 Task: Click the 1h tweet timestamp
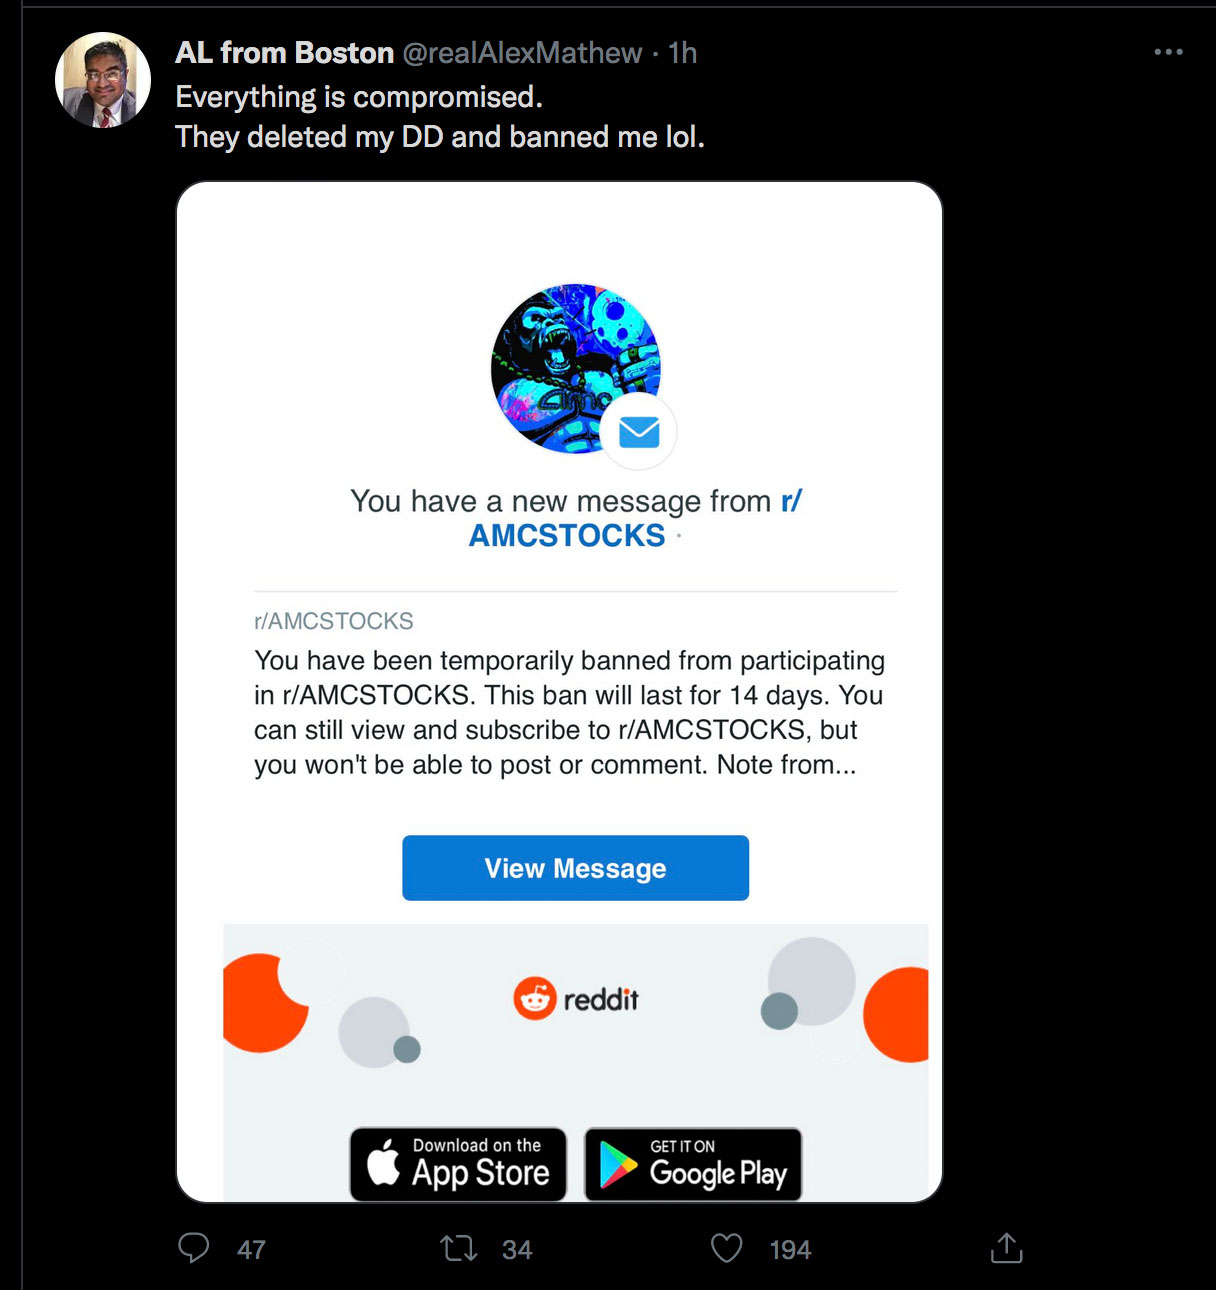pos(683,53)
